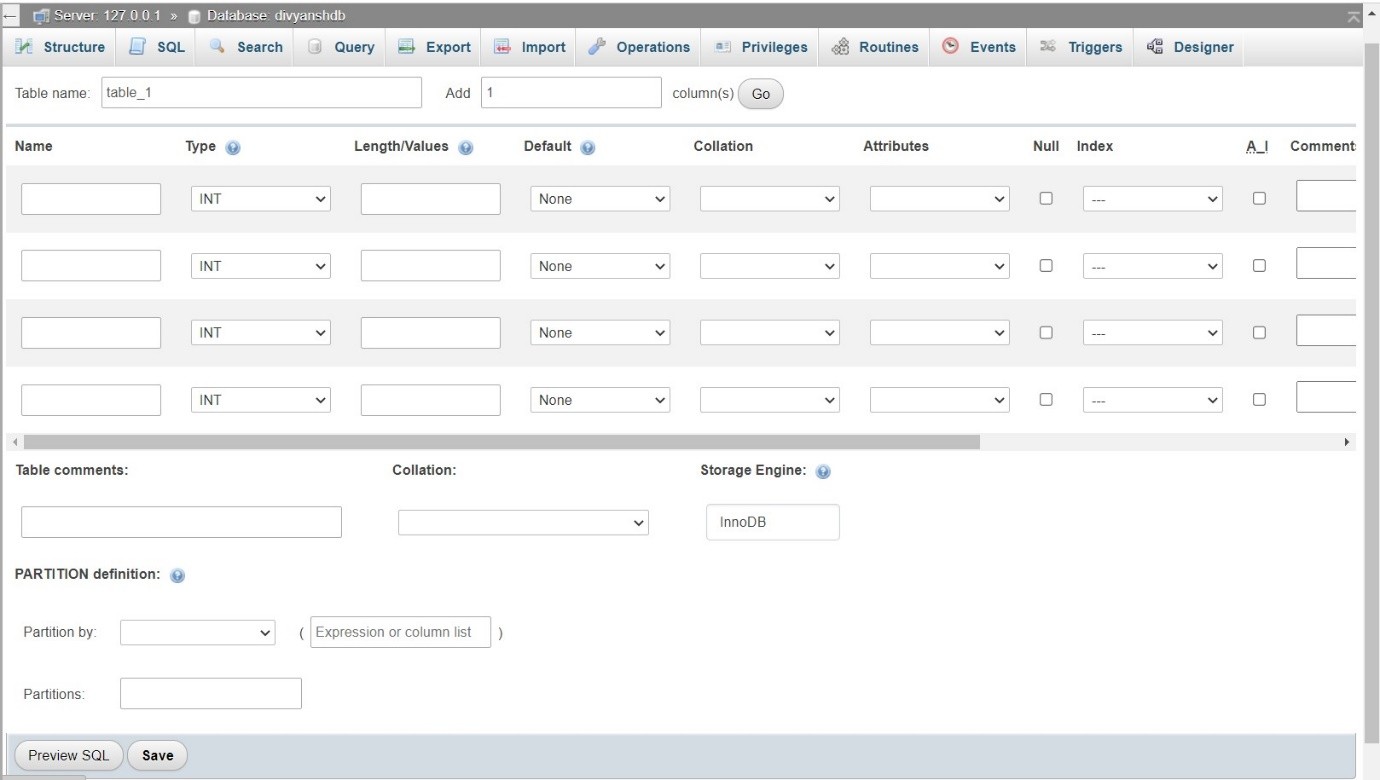Click the Preview SQL button
1380x780 pixels.
(68, 755)
